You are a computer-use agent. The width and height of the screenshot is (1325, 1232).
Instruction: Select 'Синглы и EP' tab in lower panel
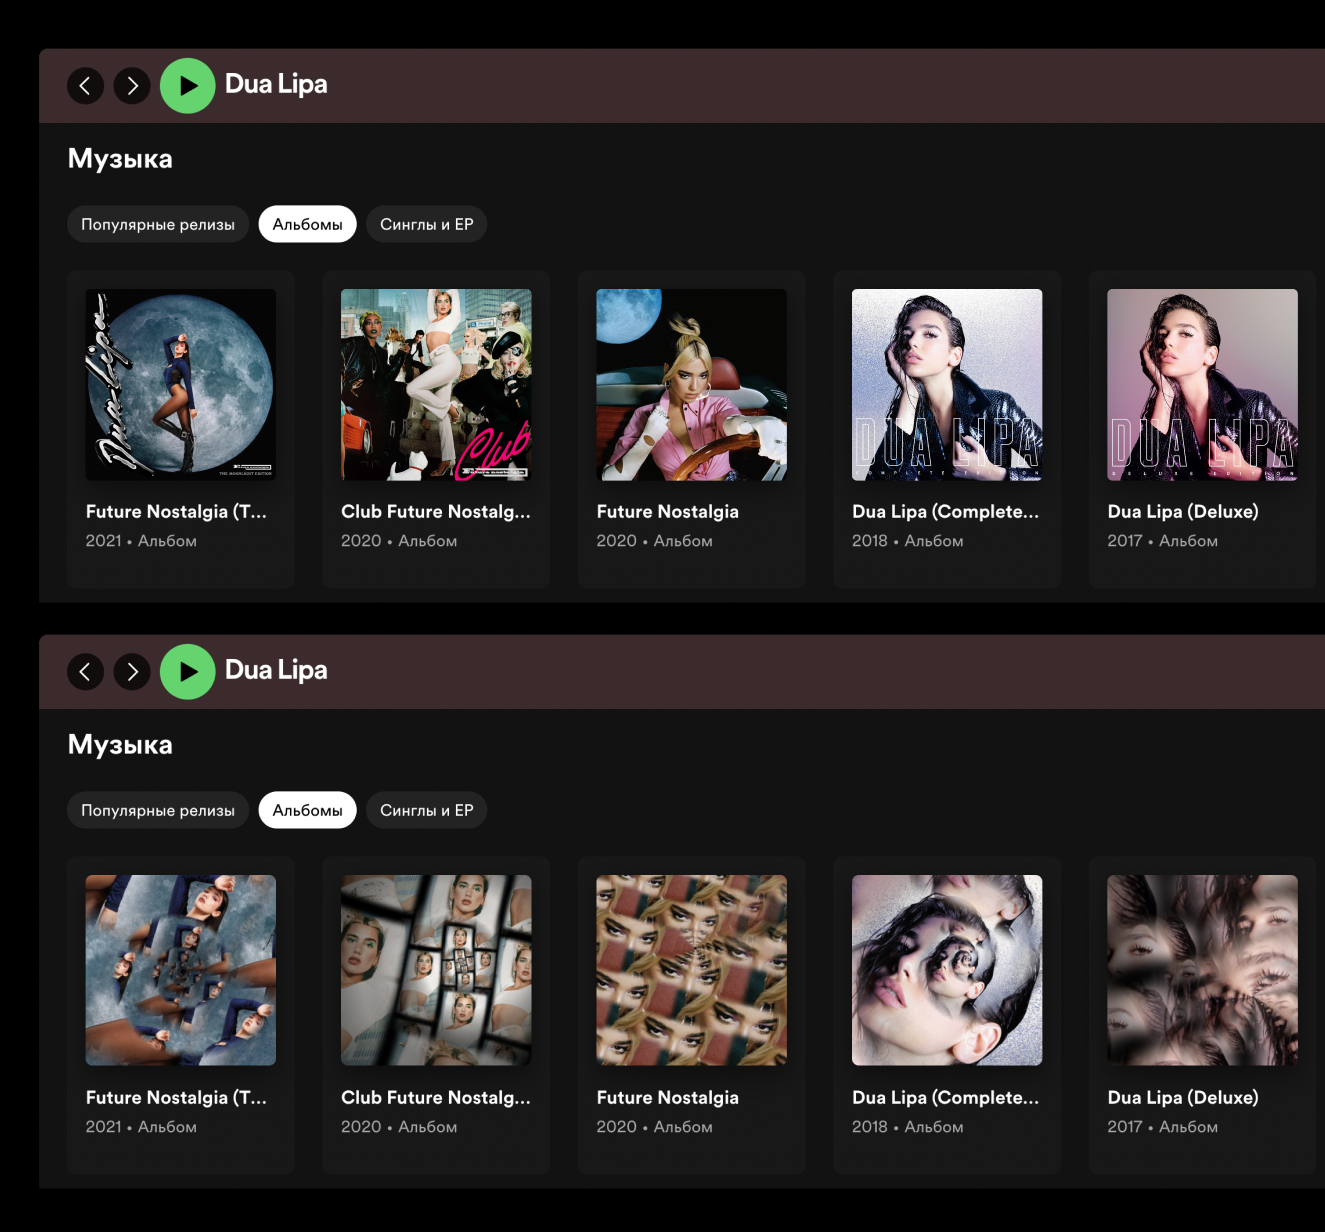[427, 810]
